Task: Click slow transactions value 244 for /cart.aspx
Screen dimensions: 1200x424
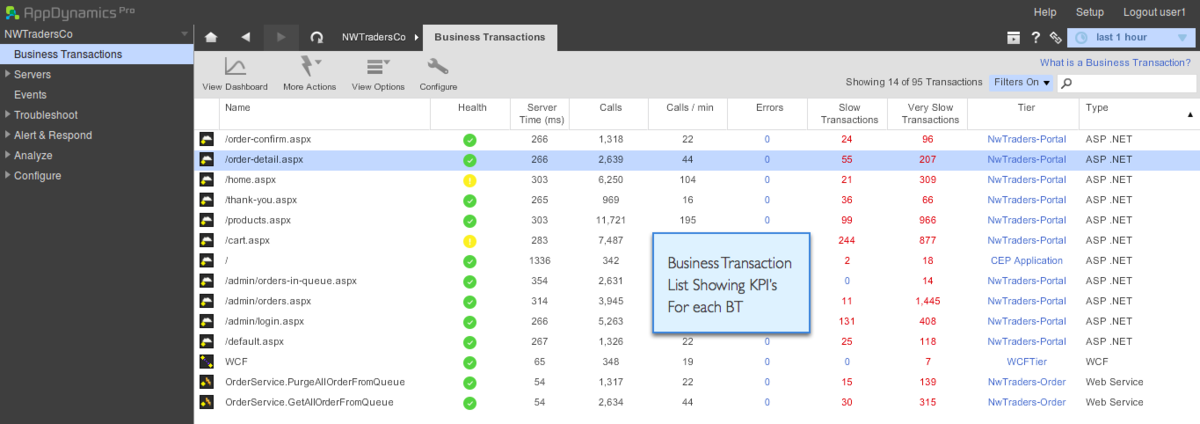Action: click(x=847, y=241)
